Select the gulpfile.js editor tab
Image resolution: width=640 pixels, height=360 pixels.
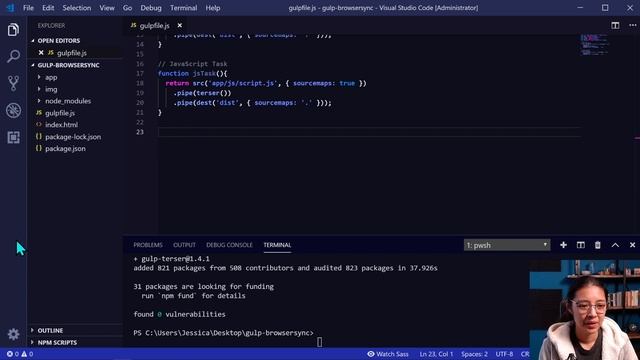click(x=154, y=25)
